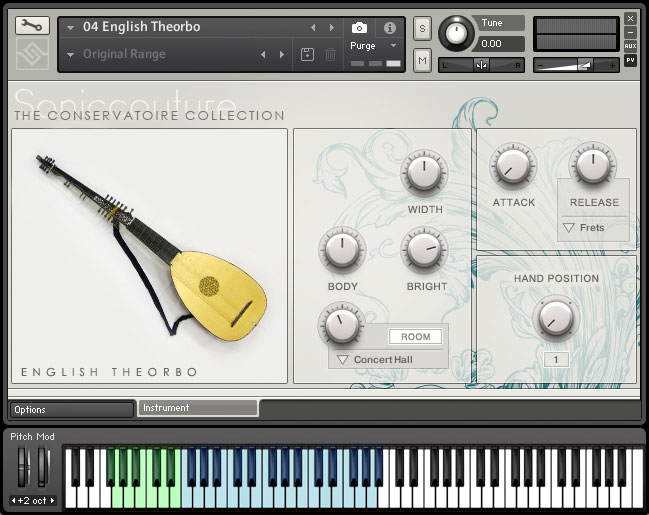
Task: Close the instrument with the X button
Action: (630, 18)
